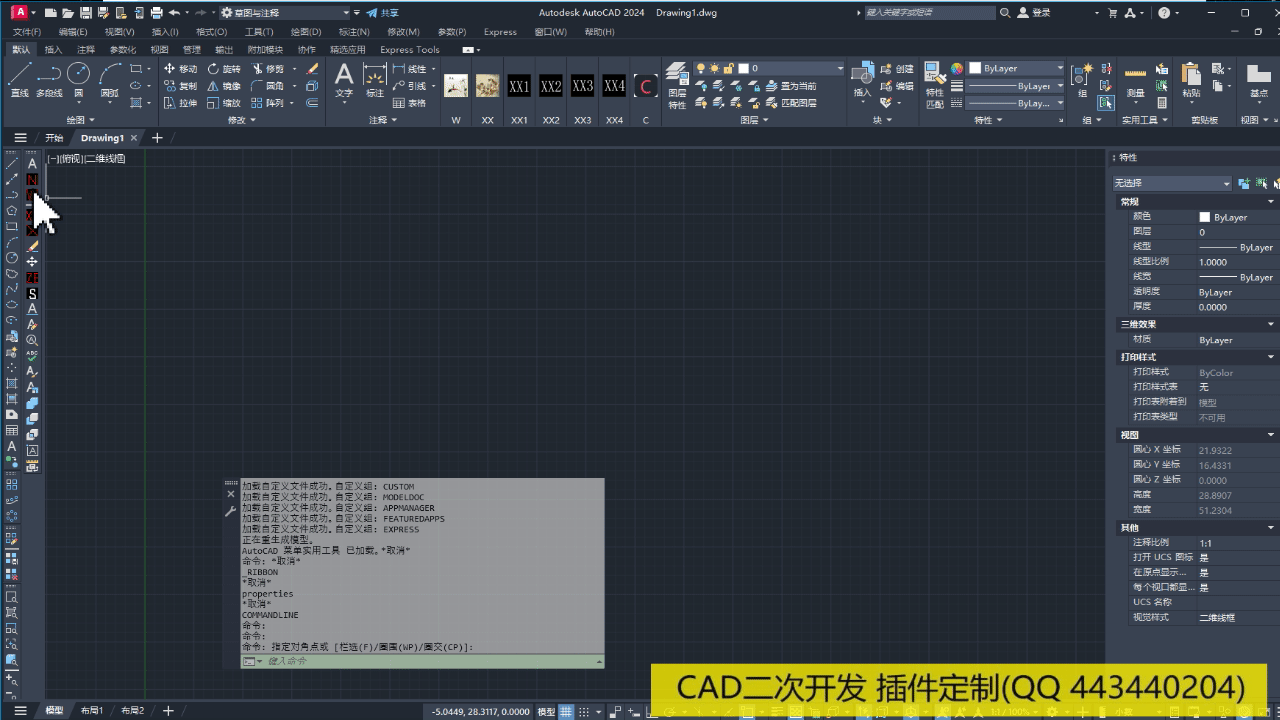Click the 特性匹配 match properties icon

pyautogui.click(x=934, y=85)
